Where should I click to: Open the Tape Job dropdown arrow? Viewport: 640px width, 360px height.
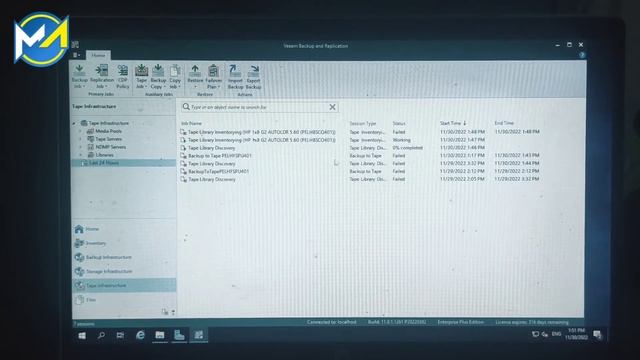146,87
